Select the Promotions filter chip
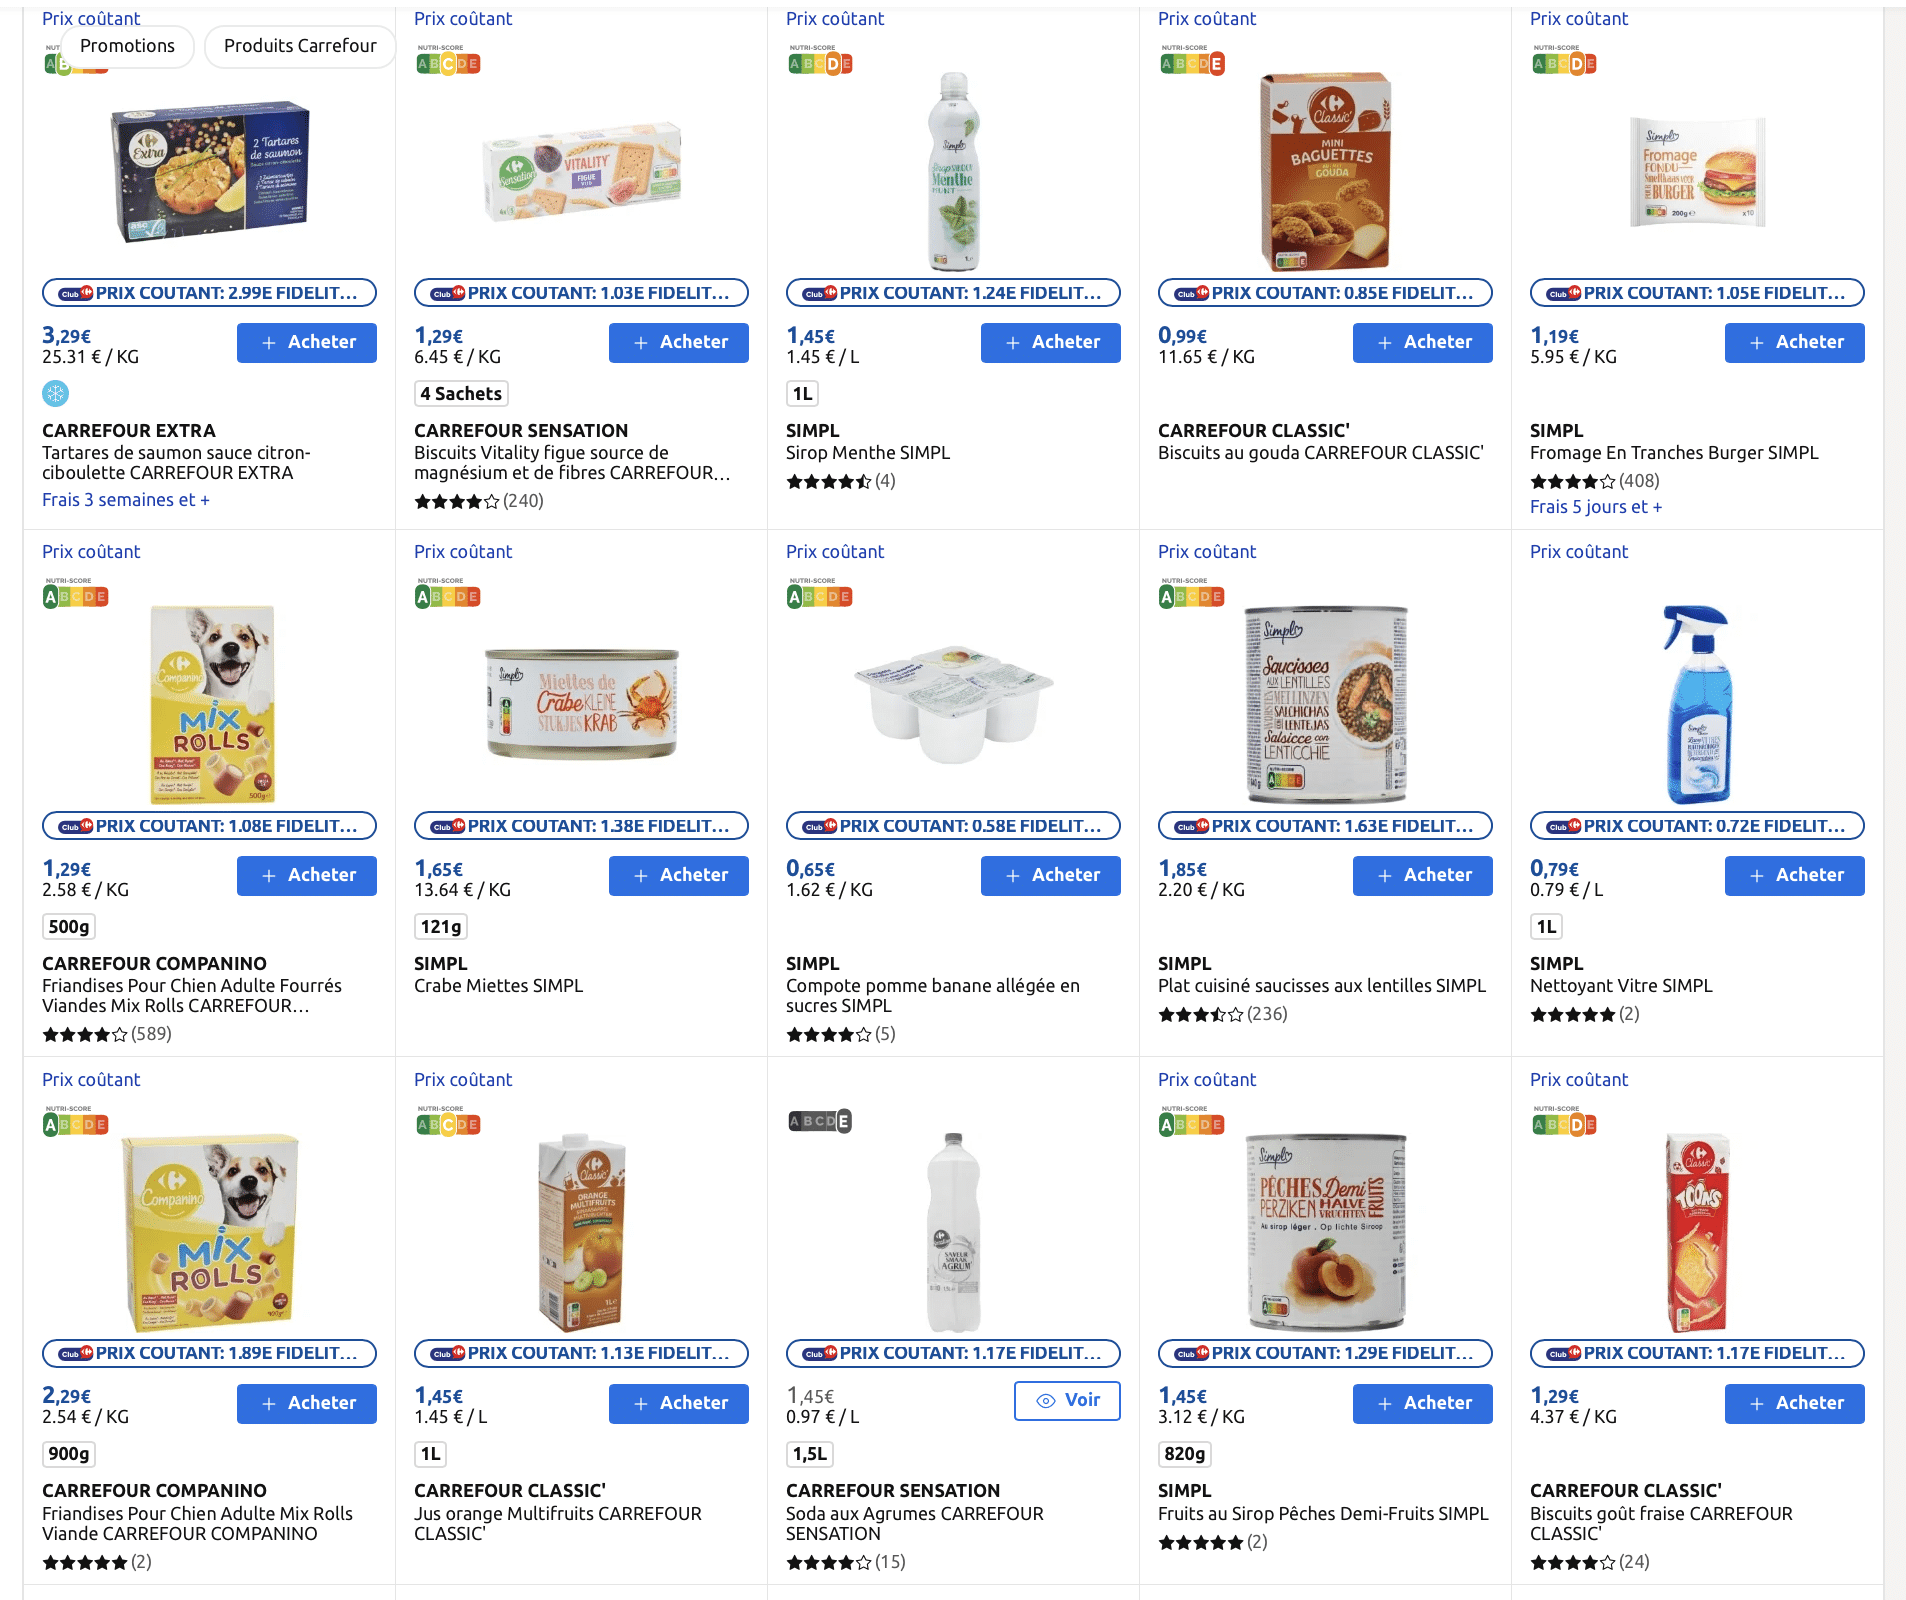Image resolution: width=1906 pixels, height=1600 pixels. pos(127,46)
